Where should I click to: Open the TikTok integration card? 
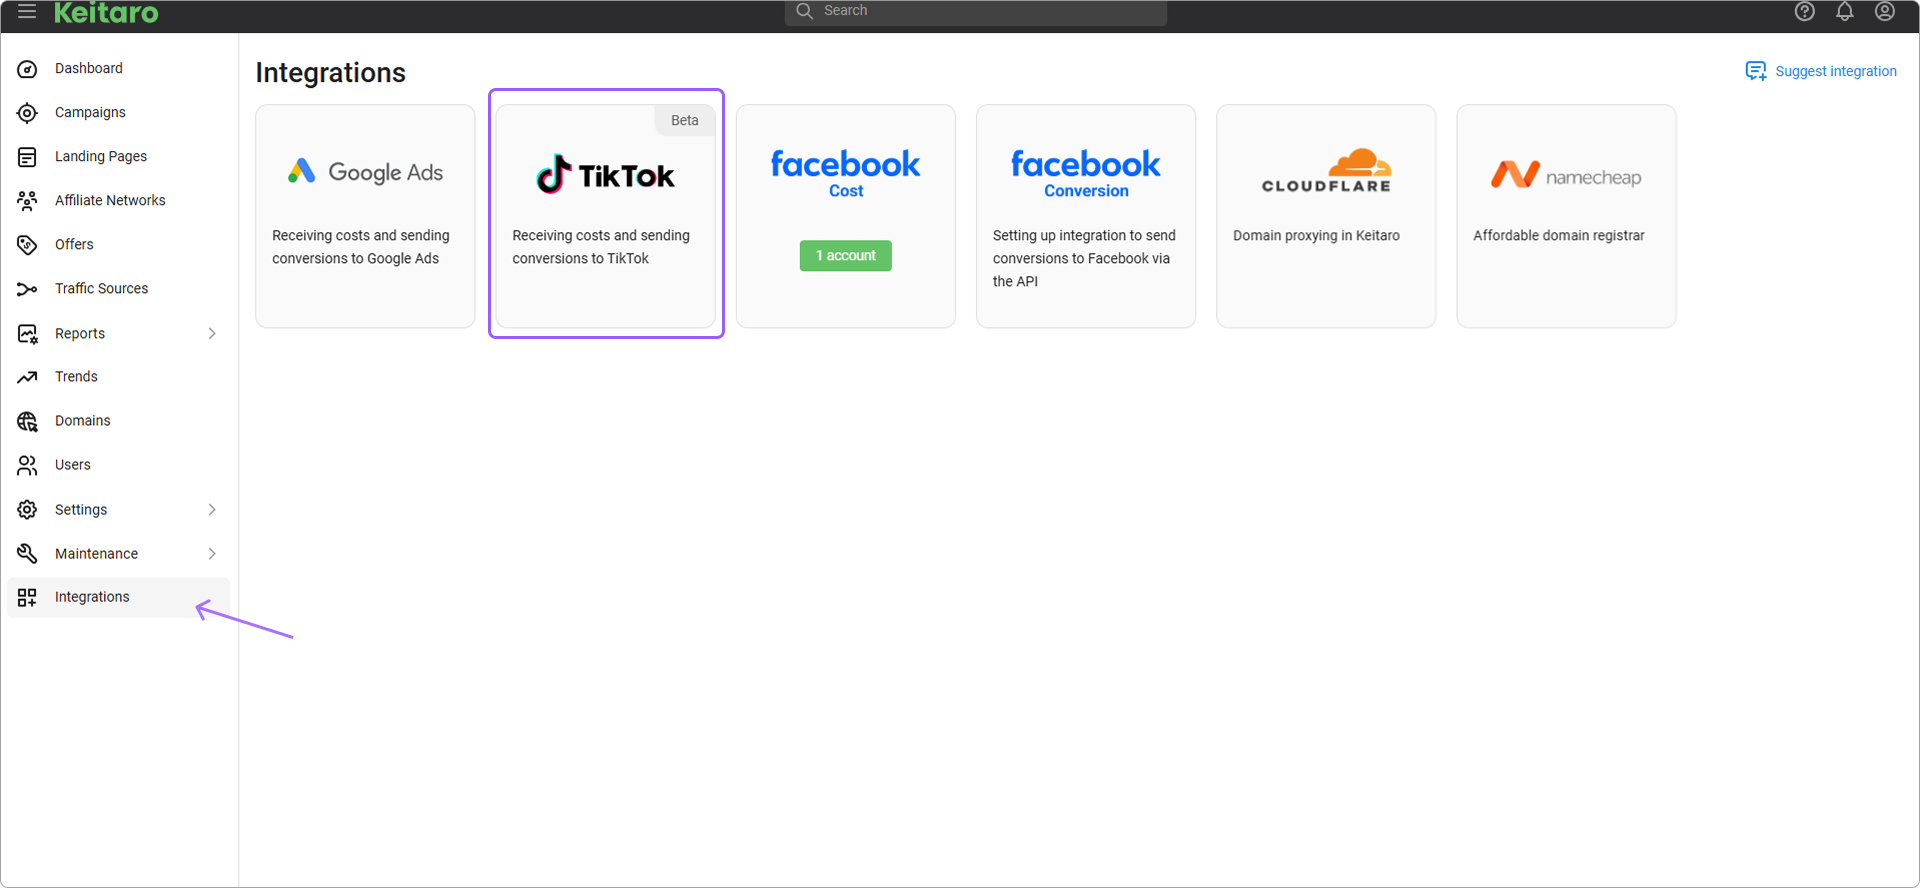(606, 215)
